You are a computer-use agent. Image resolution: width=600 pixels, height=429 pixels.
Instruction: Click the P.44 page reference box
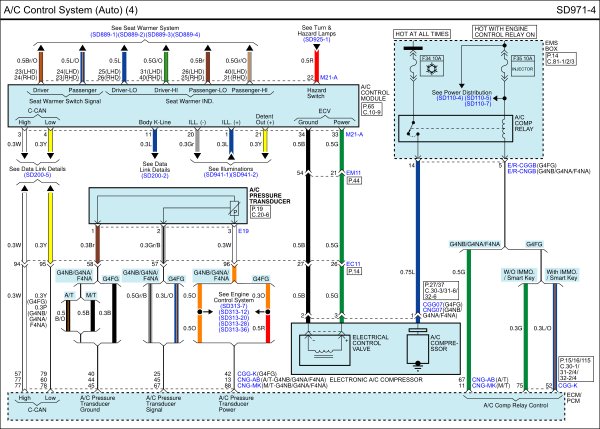354,180
